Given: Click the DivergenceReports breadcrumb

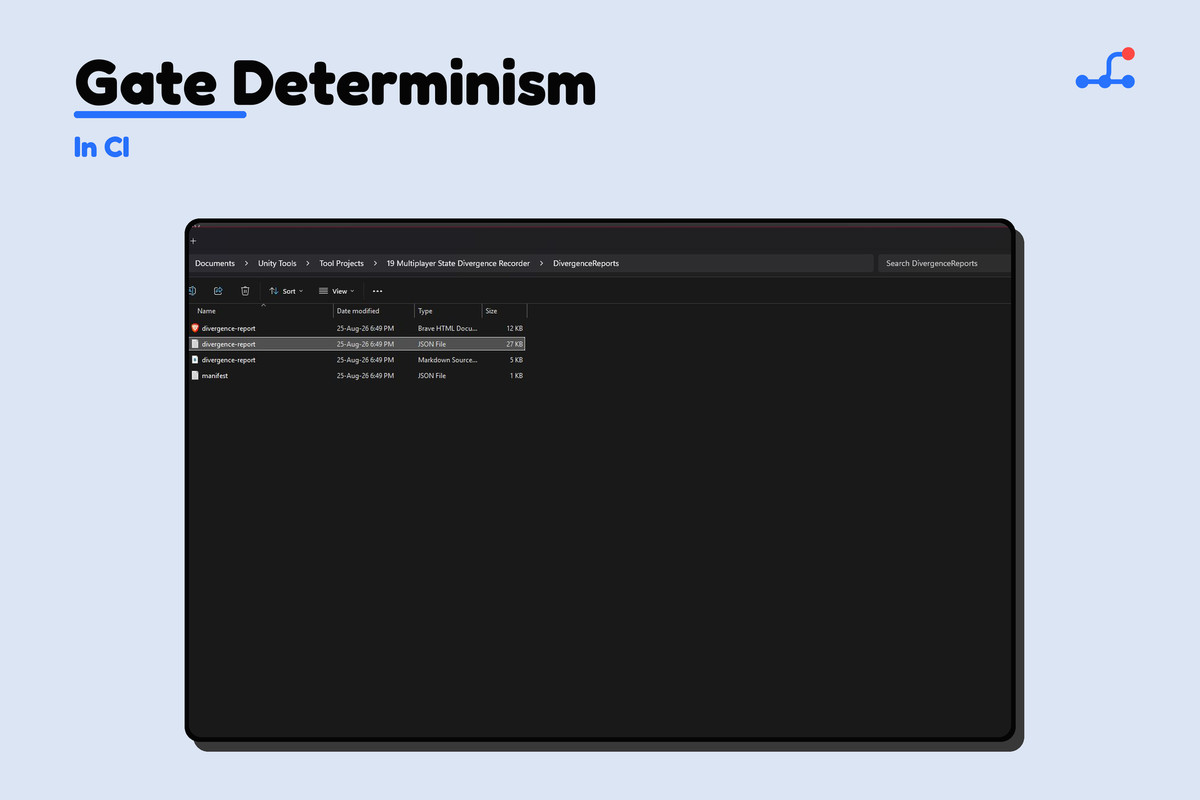Looking at the screenshot, I should (586, 263).
